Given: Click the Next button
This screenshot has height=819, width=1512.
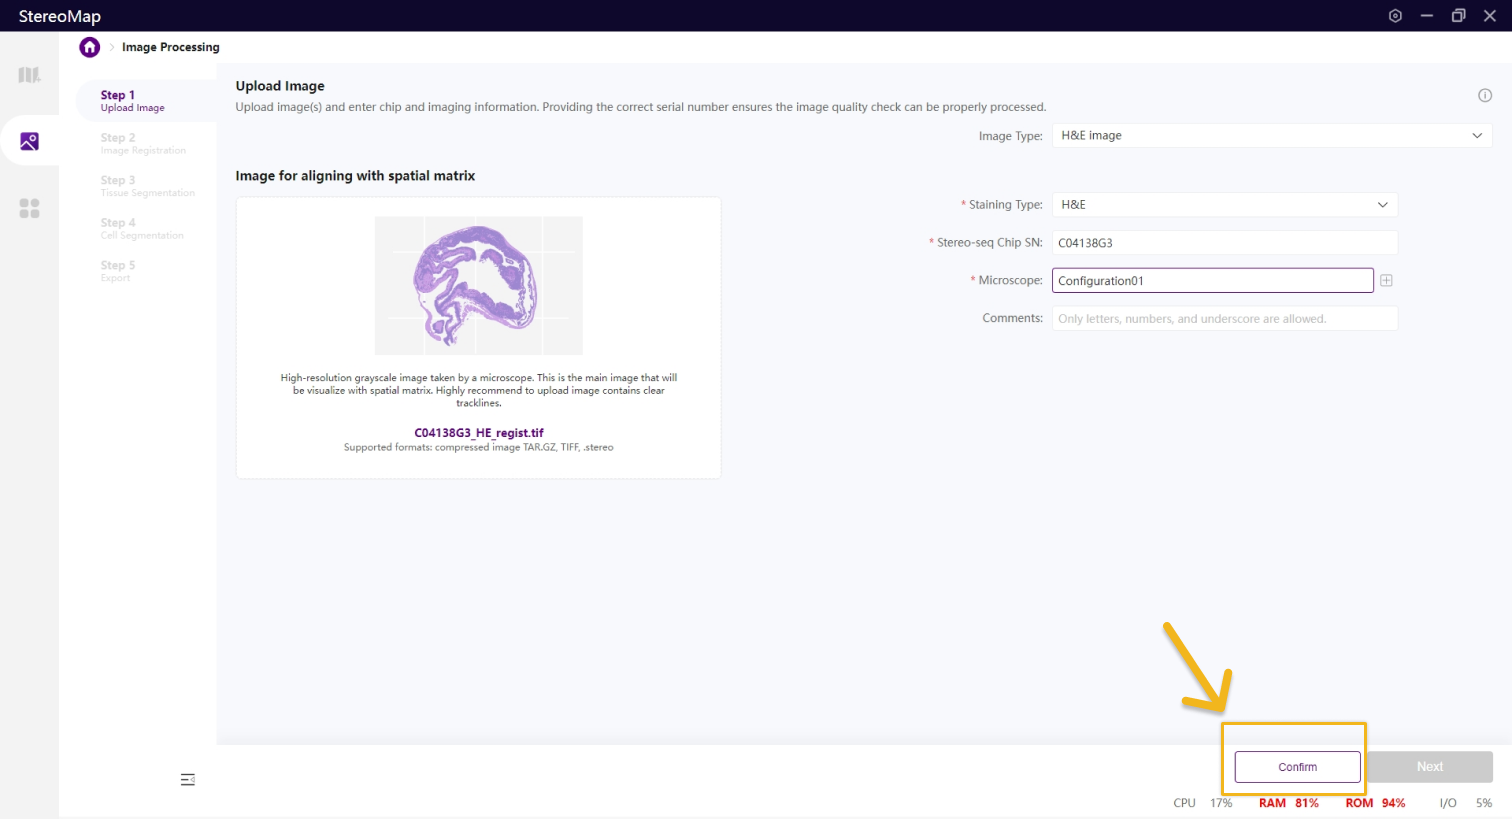Looking at the screenshot, I should coord(1429,767).
